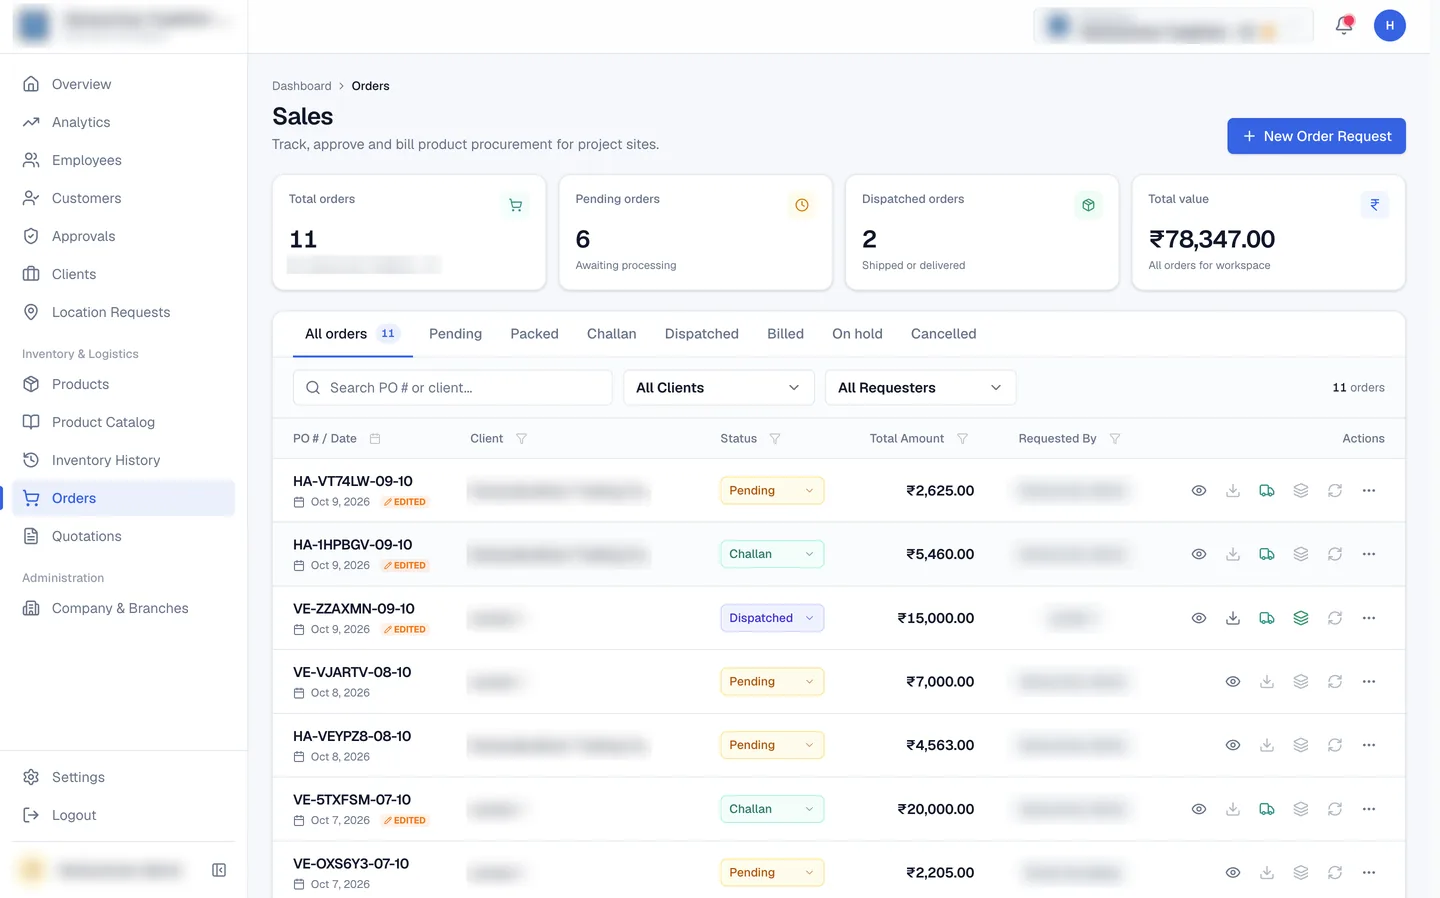1440x898 pixels.
Task: View order VE-OXS6Y3-07-10 with eye icon
Action: click(x=1233, y=873)
